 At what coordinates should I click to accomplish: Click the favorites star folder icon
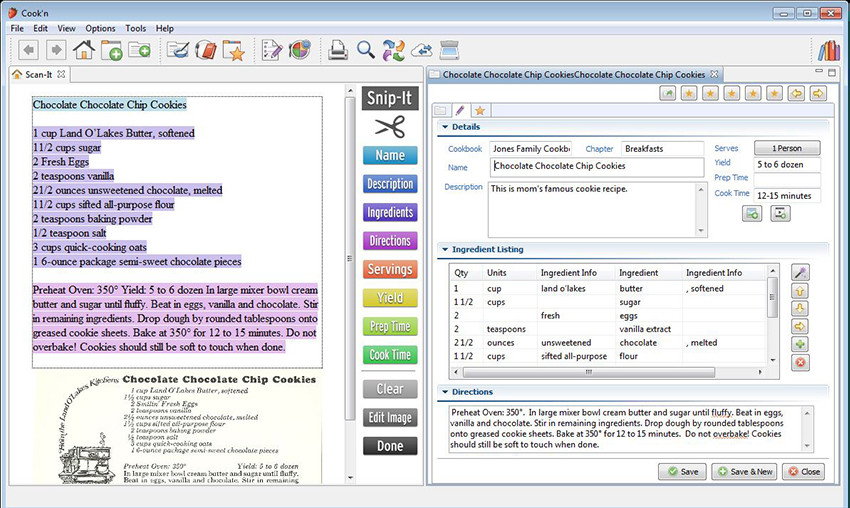pyautogui.click(x=234, y=50)
